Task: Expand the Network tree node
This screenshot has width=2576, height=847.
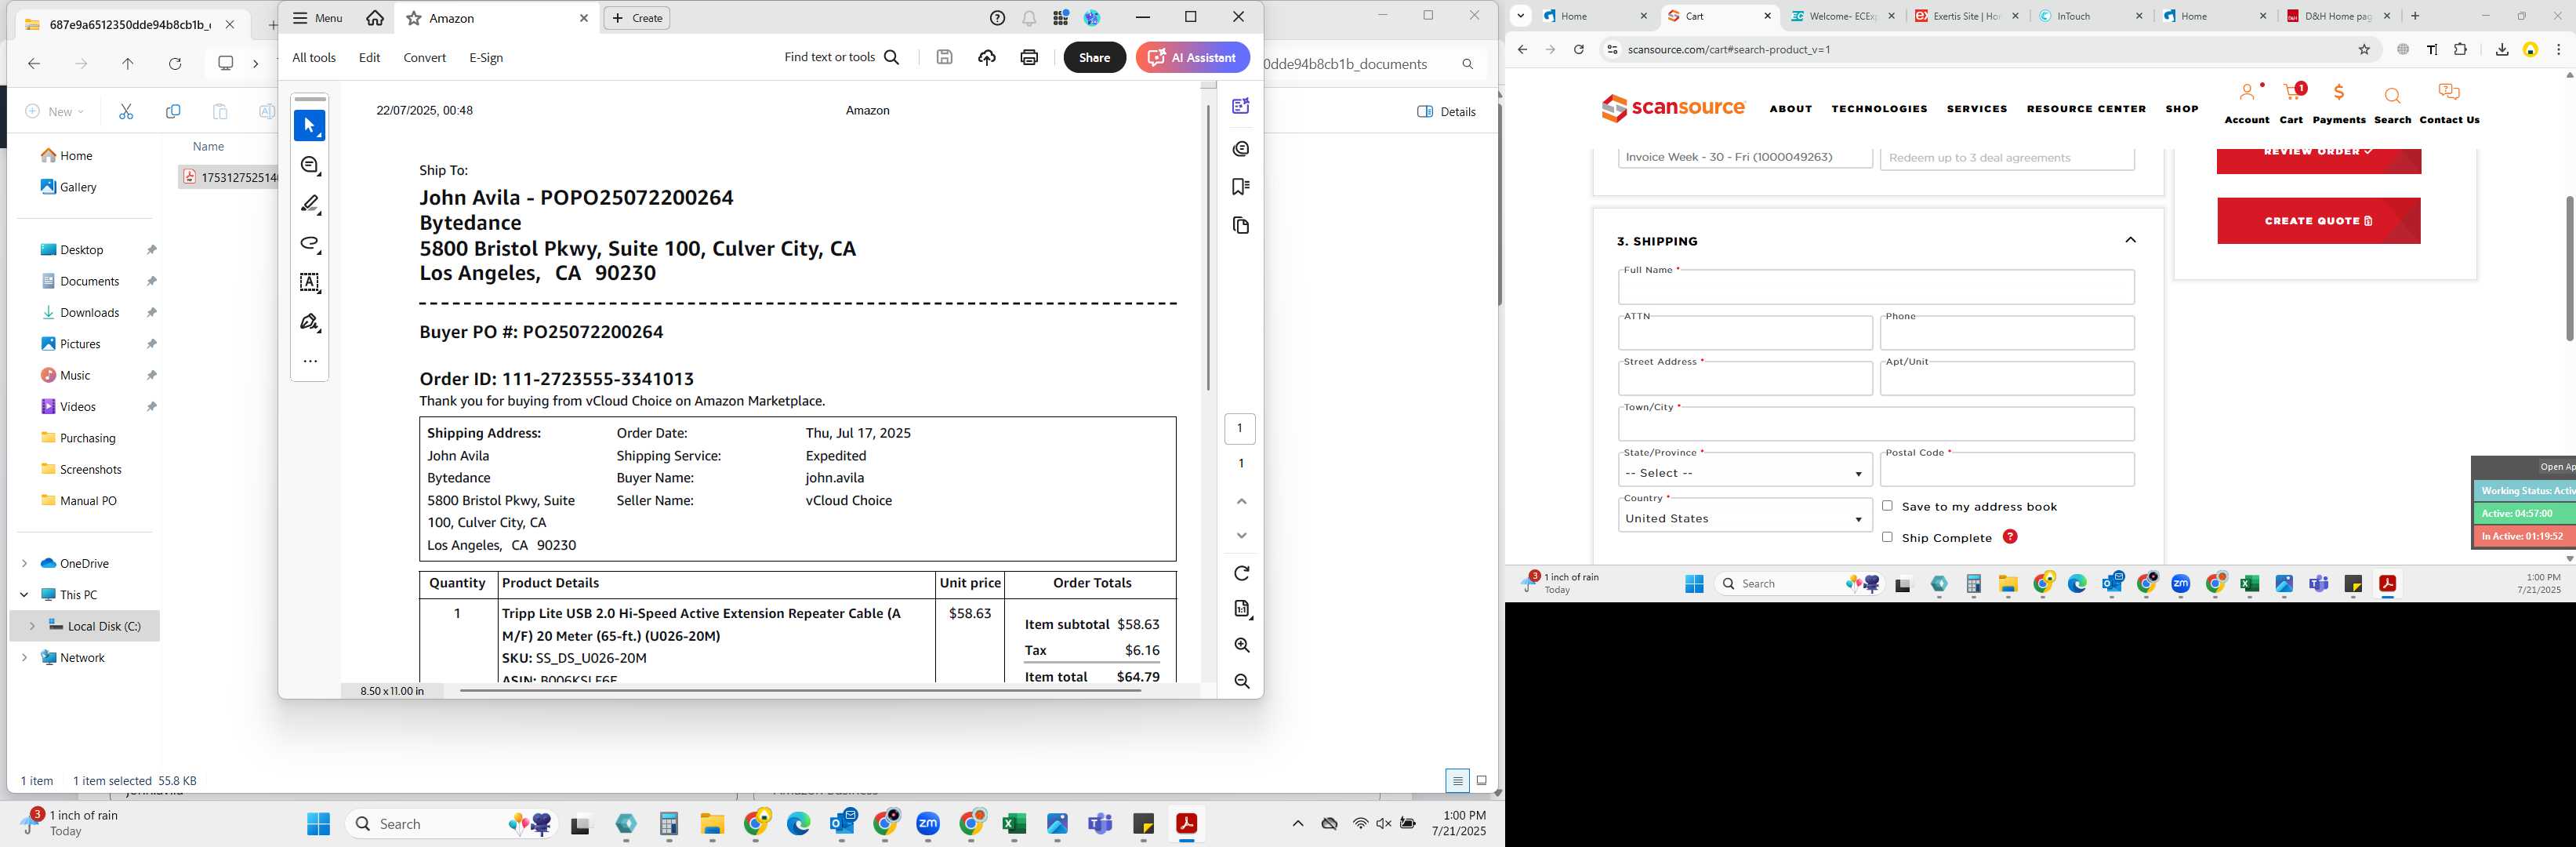Action: coord(24,657)
